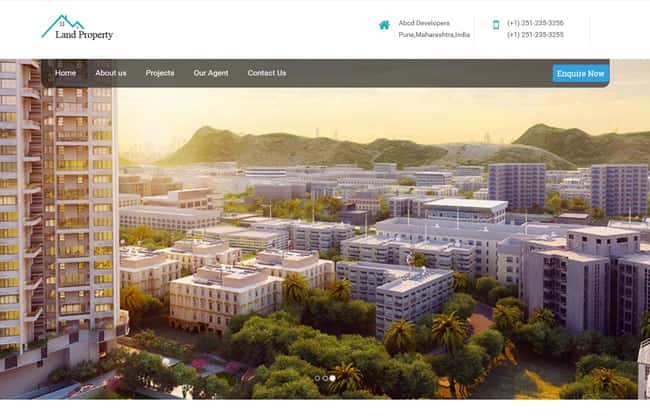Click the Pune, Maharashtra, India address text
The image size is (650, 418).
(434, 35)
